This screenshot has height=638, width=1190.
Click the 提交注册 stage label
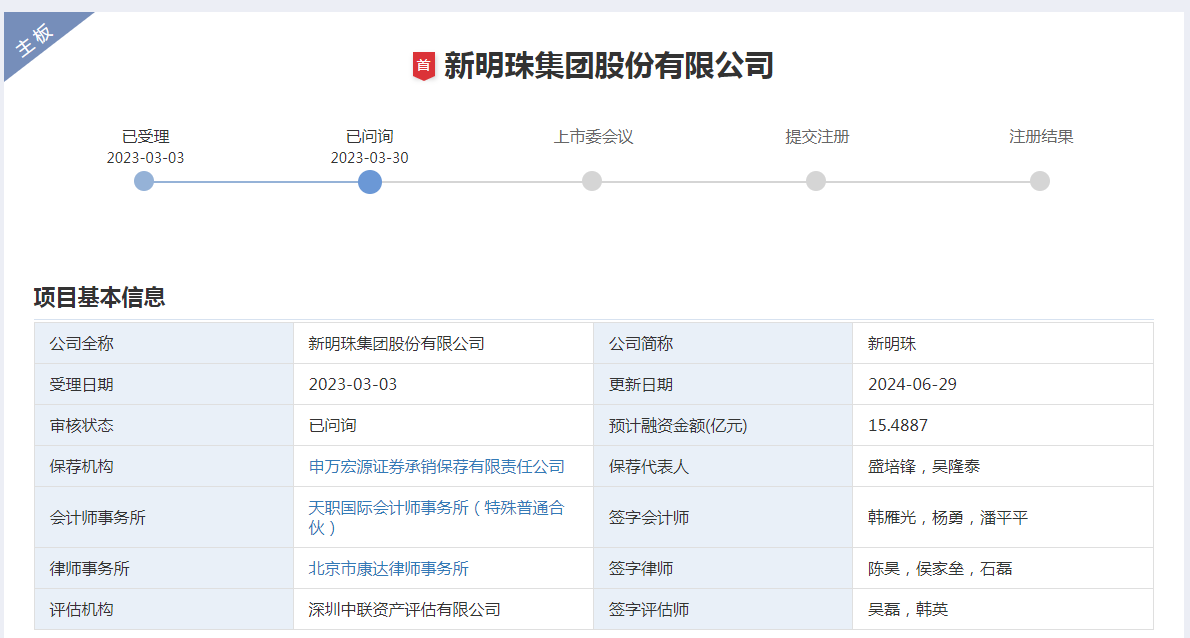pos(817,137)
